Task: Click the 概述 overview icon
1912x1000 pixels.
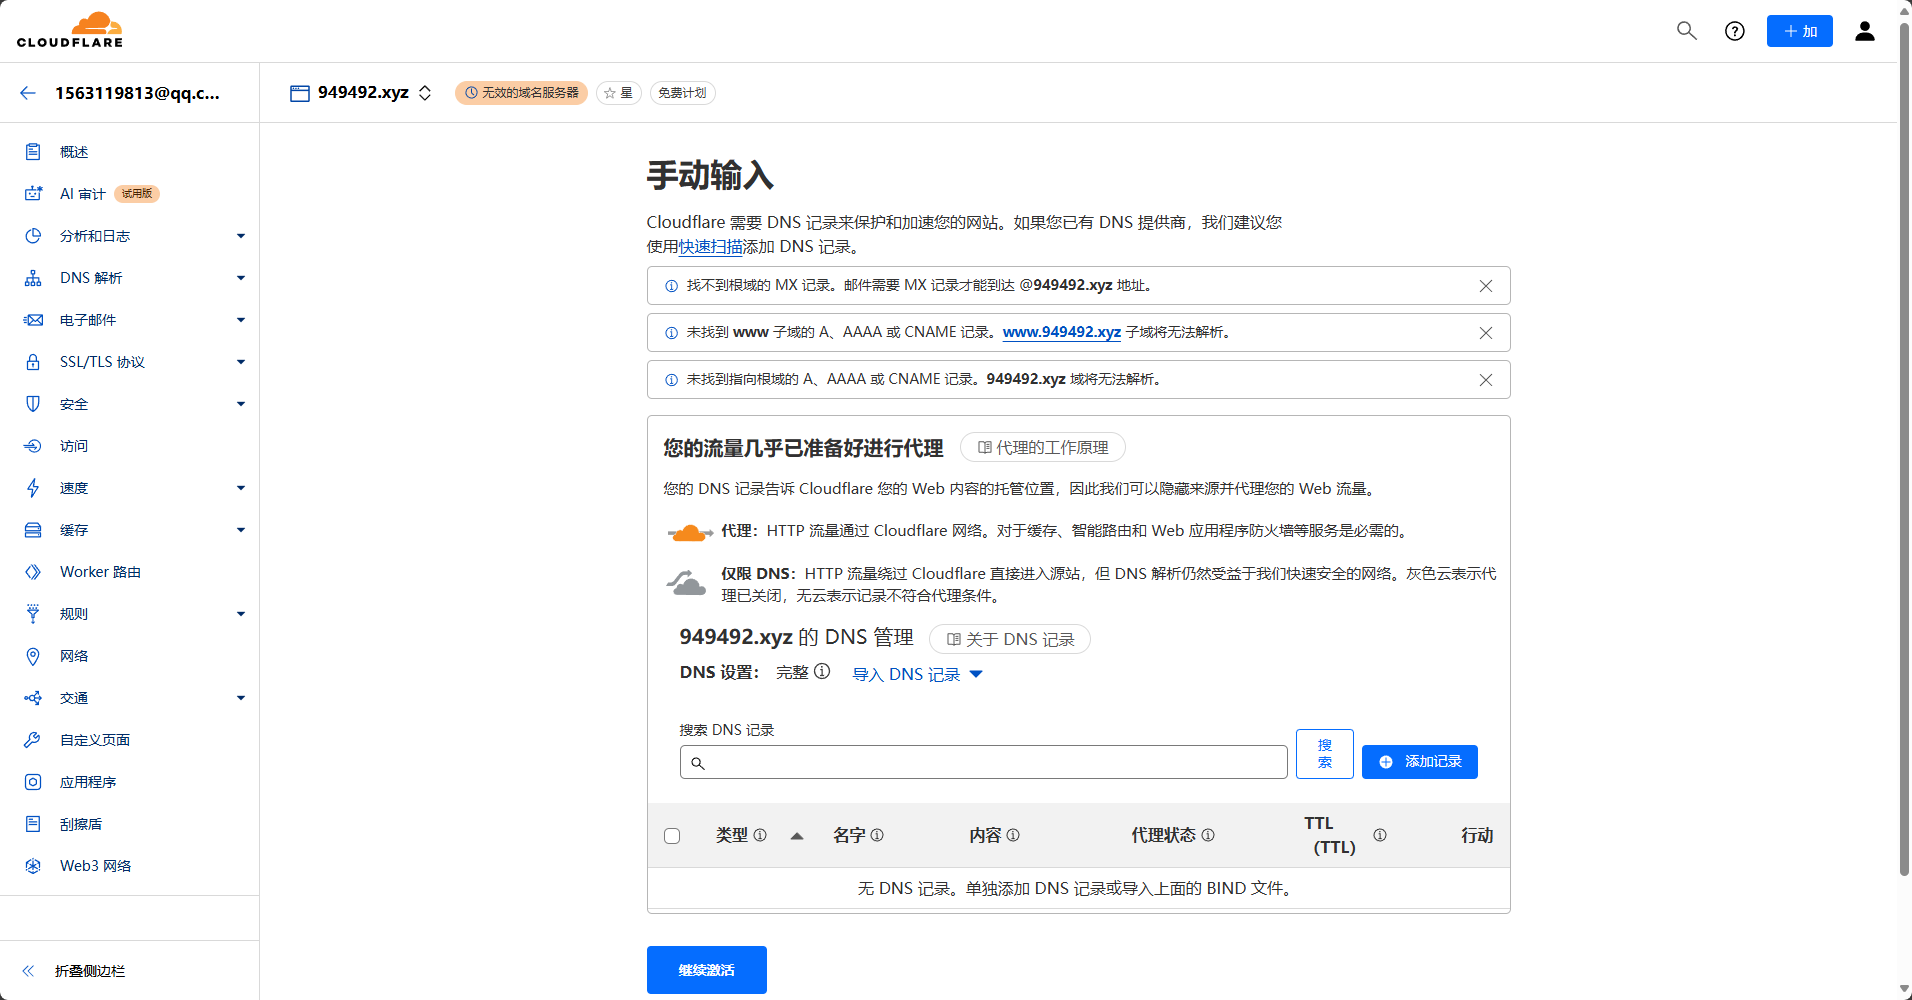Action: [33, 152]
